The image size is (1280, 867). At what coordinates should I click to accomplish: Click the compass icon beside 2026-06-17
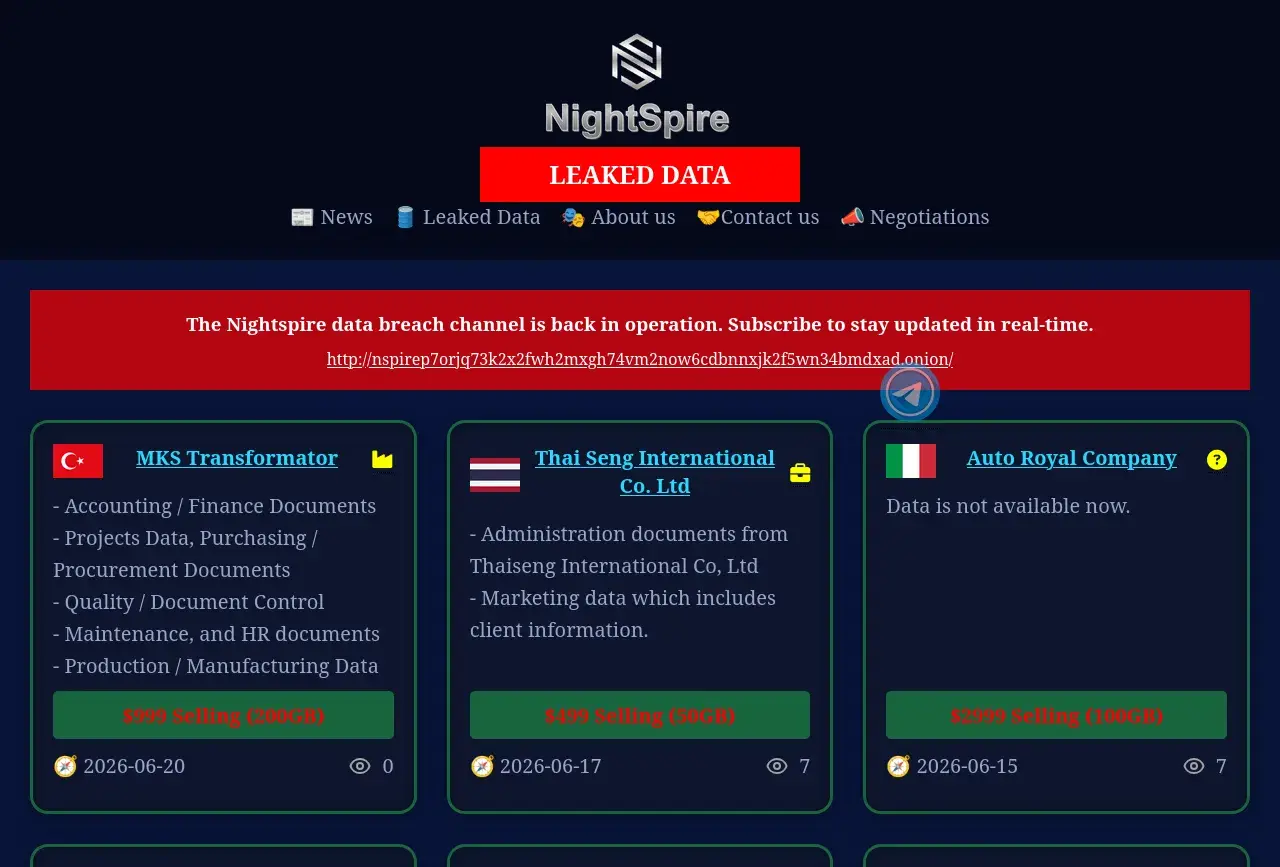pyautogui.click(x=482, y=766)
